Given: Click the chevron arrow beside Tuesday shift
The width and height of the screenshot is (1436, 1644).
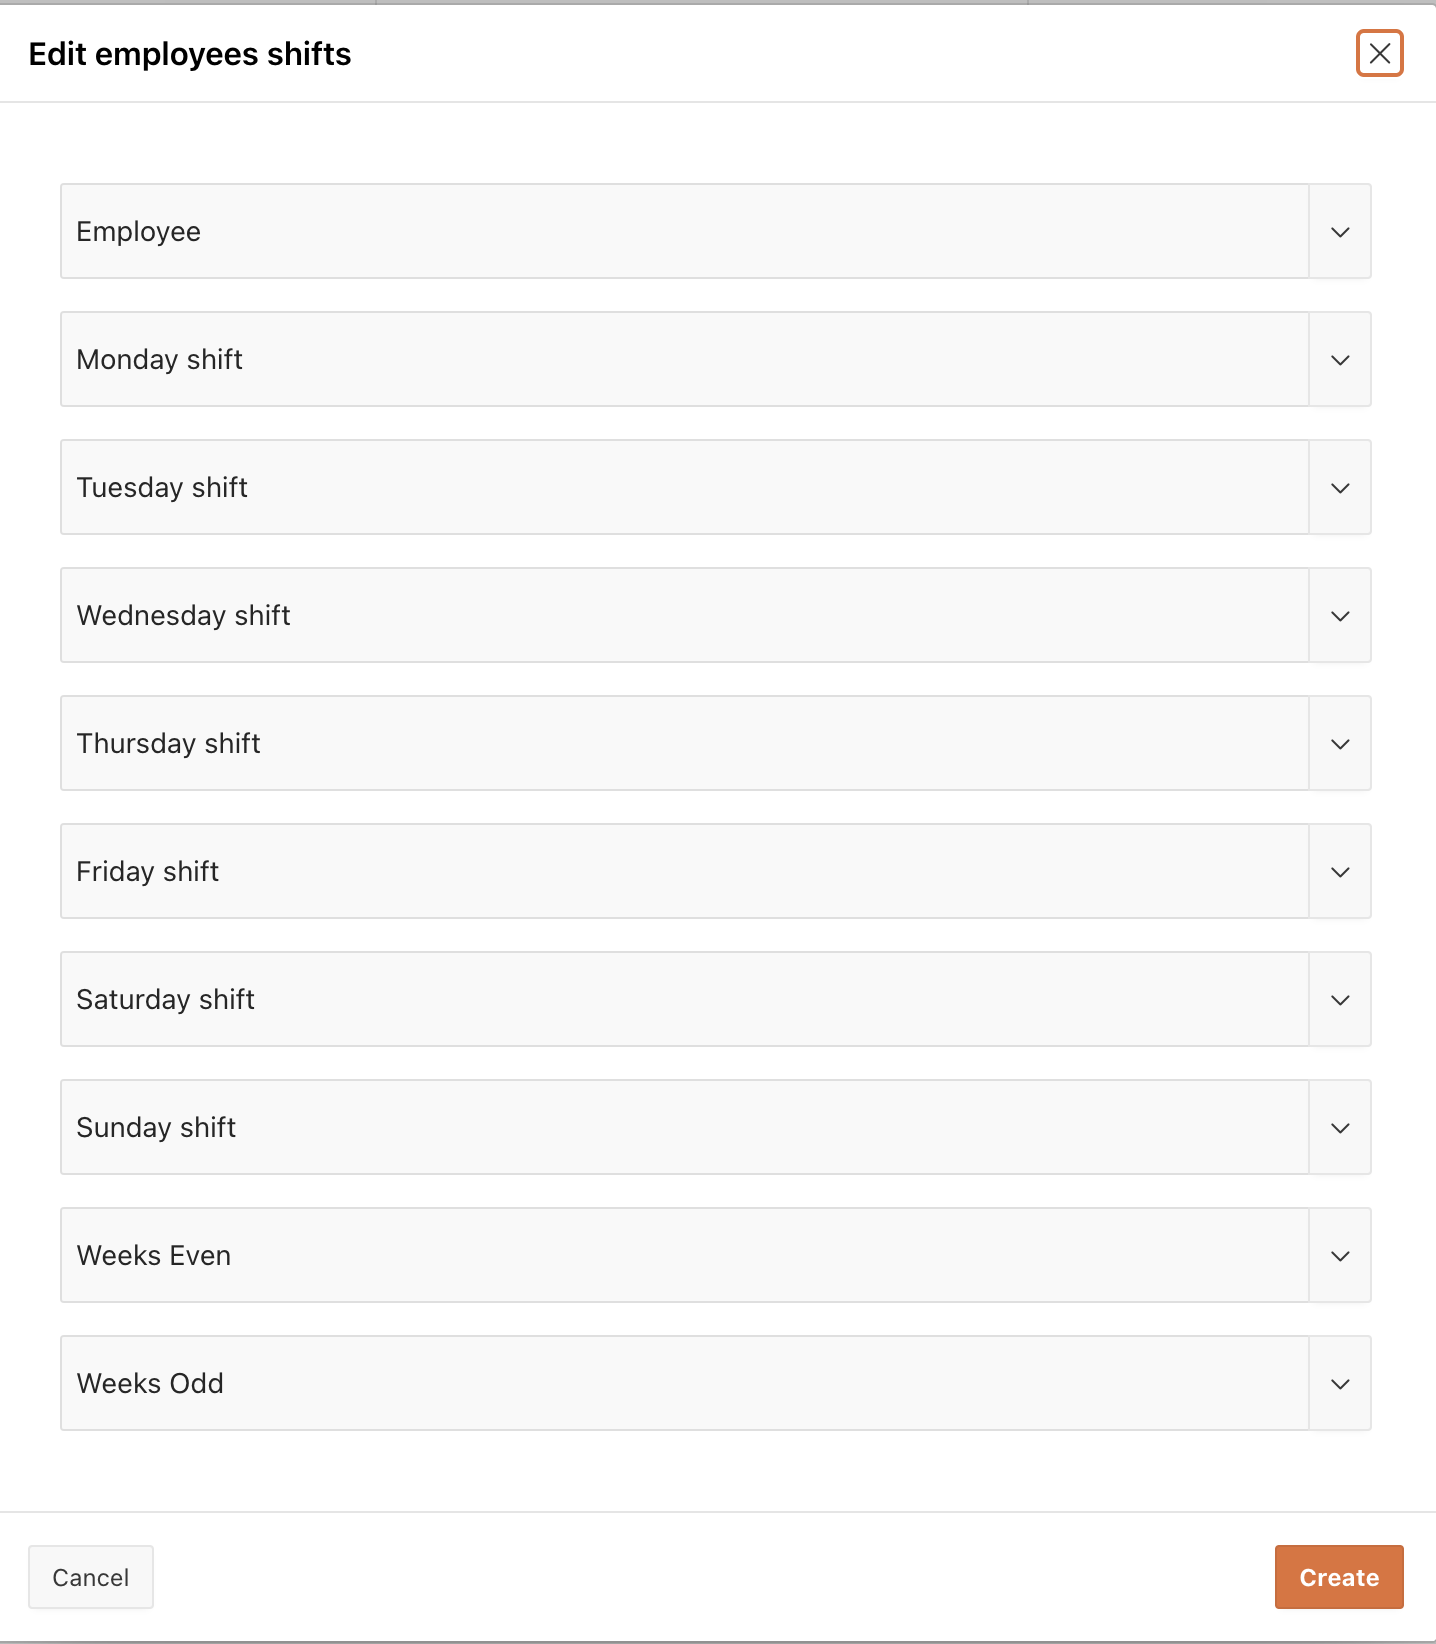Looking at the screenshot, I should click(1340, 487).
